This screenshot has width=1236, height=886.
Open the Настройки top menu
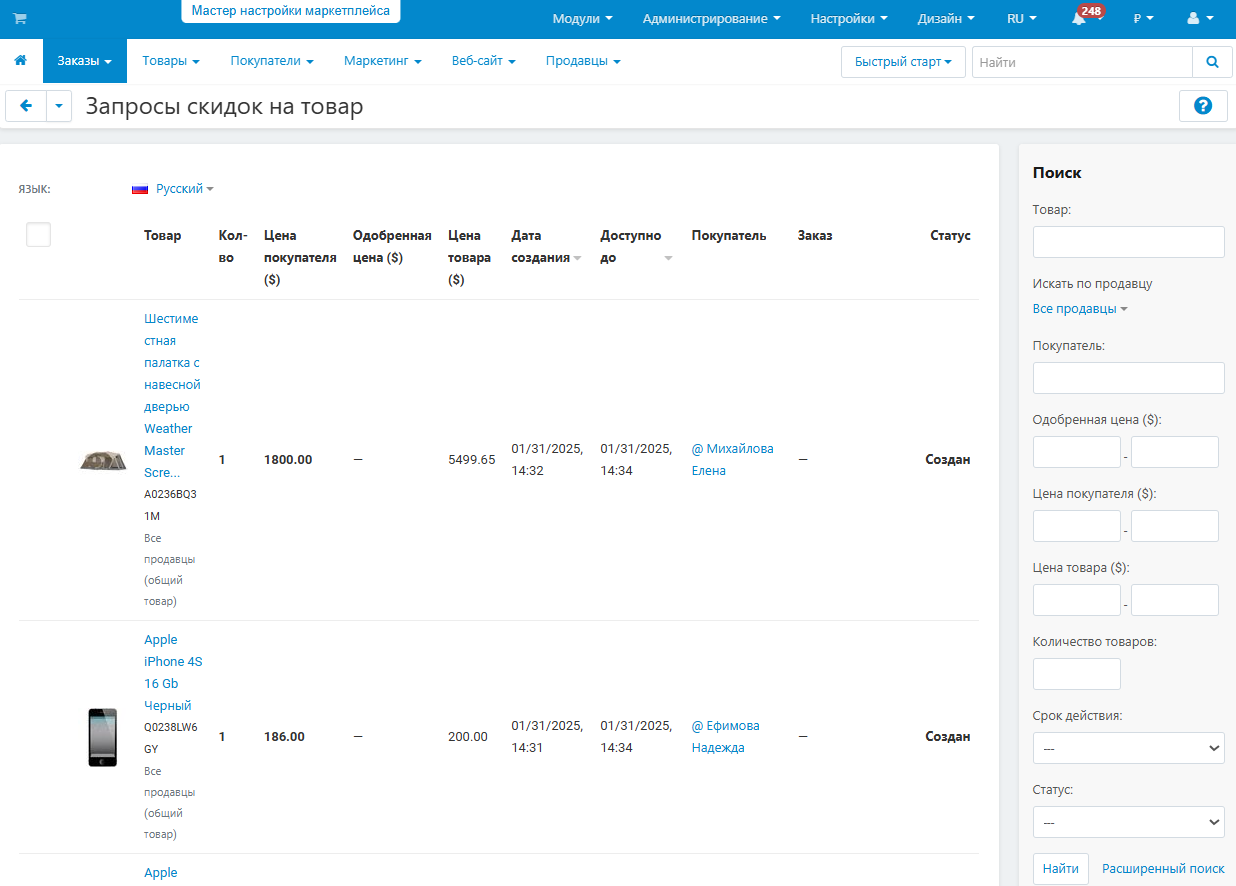(849, 19)
